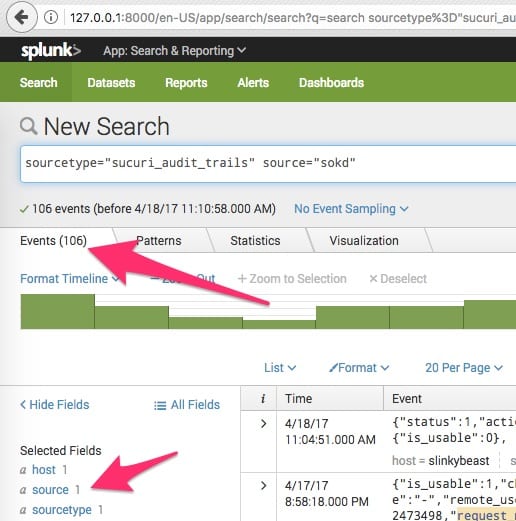Click the Splunk logo
The height and width of the screenshot is (521, 516).
pyautogui.click(x=51, y=51)
